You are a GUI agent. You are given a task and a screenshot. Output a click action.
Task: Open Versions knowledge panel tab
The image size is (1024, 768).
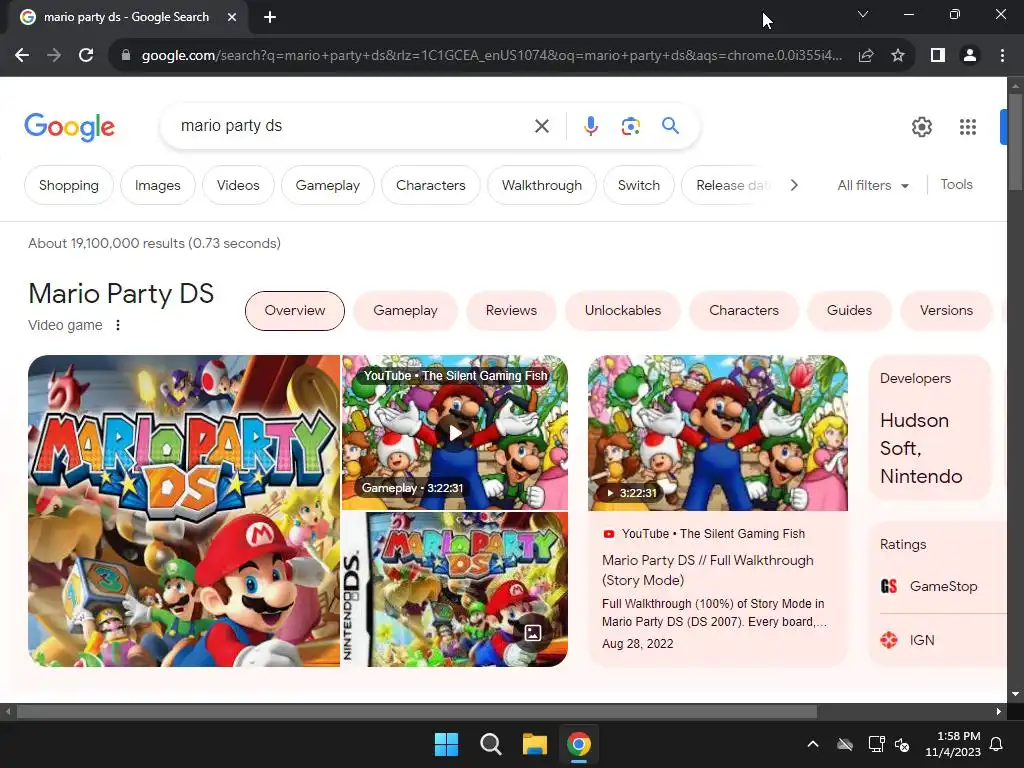(x=946, y=311)
